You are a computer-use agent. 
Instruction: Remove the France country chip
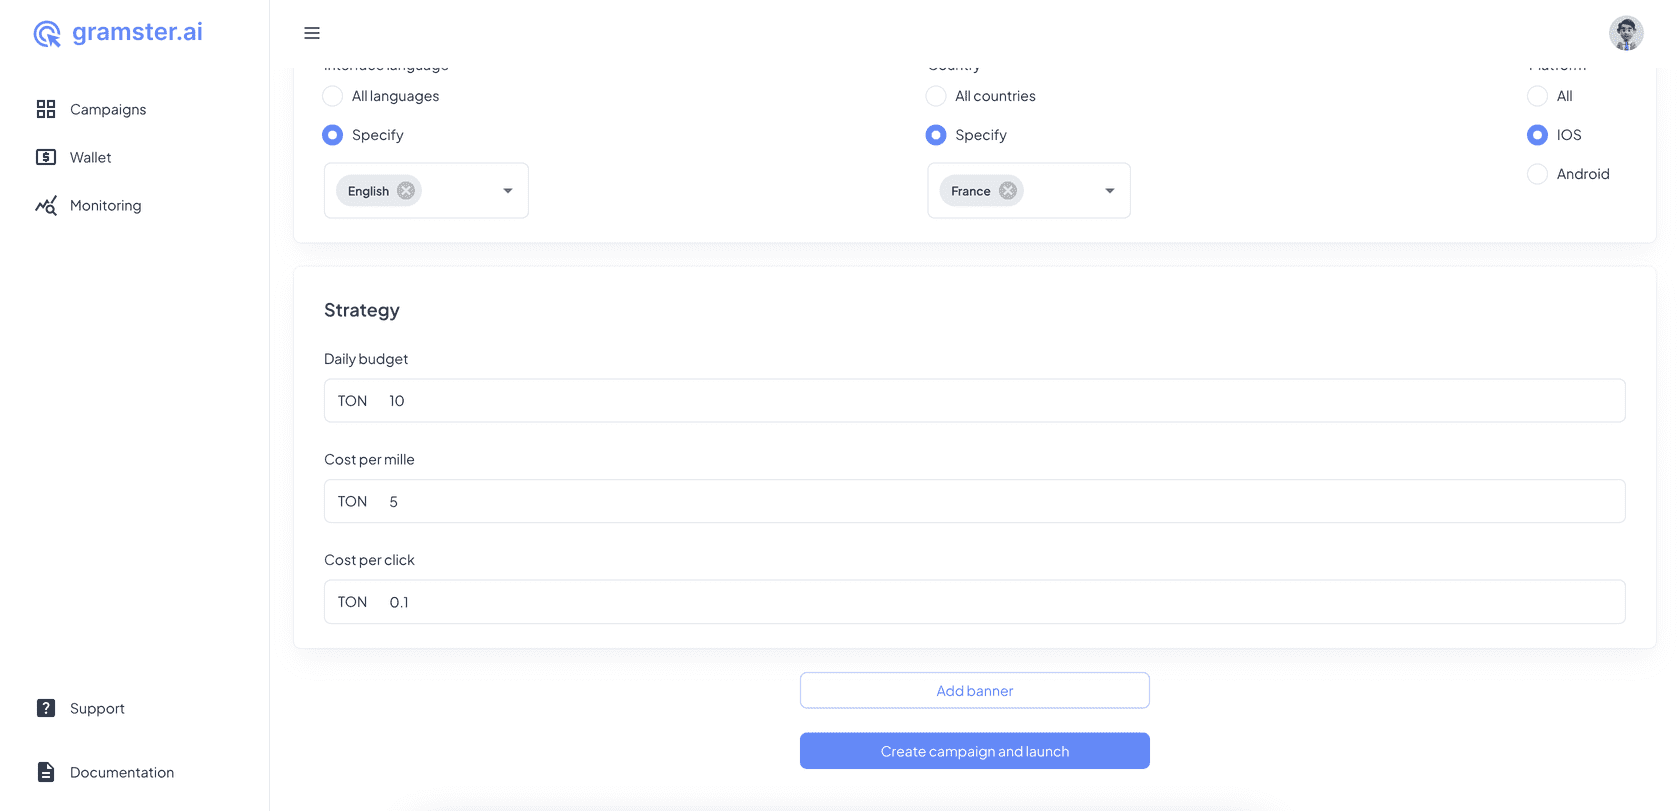tap(1008, 191)
